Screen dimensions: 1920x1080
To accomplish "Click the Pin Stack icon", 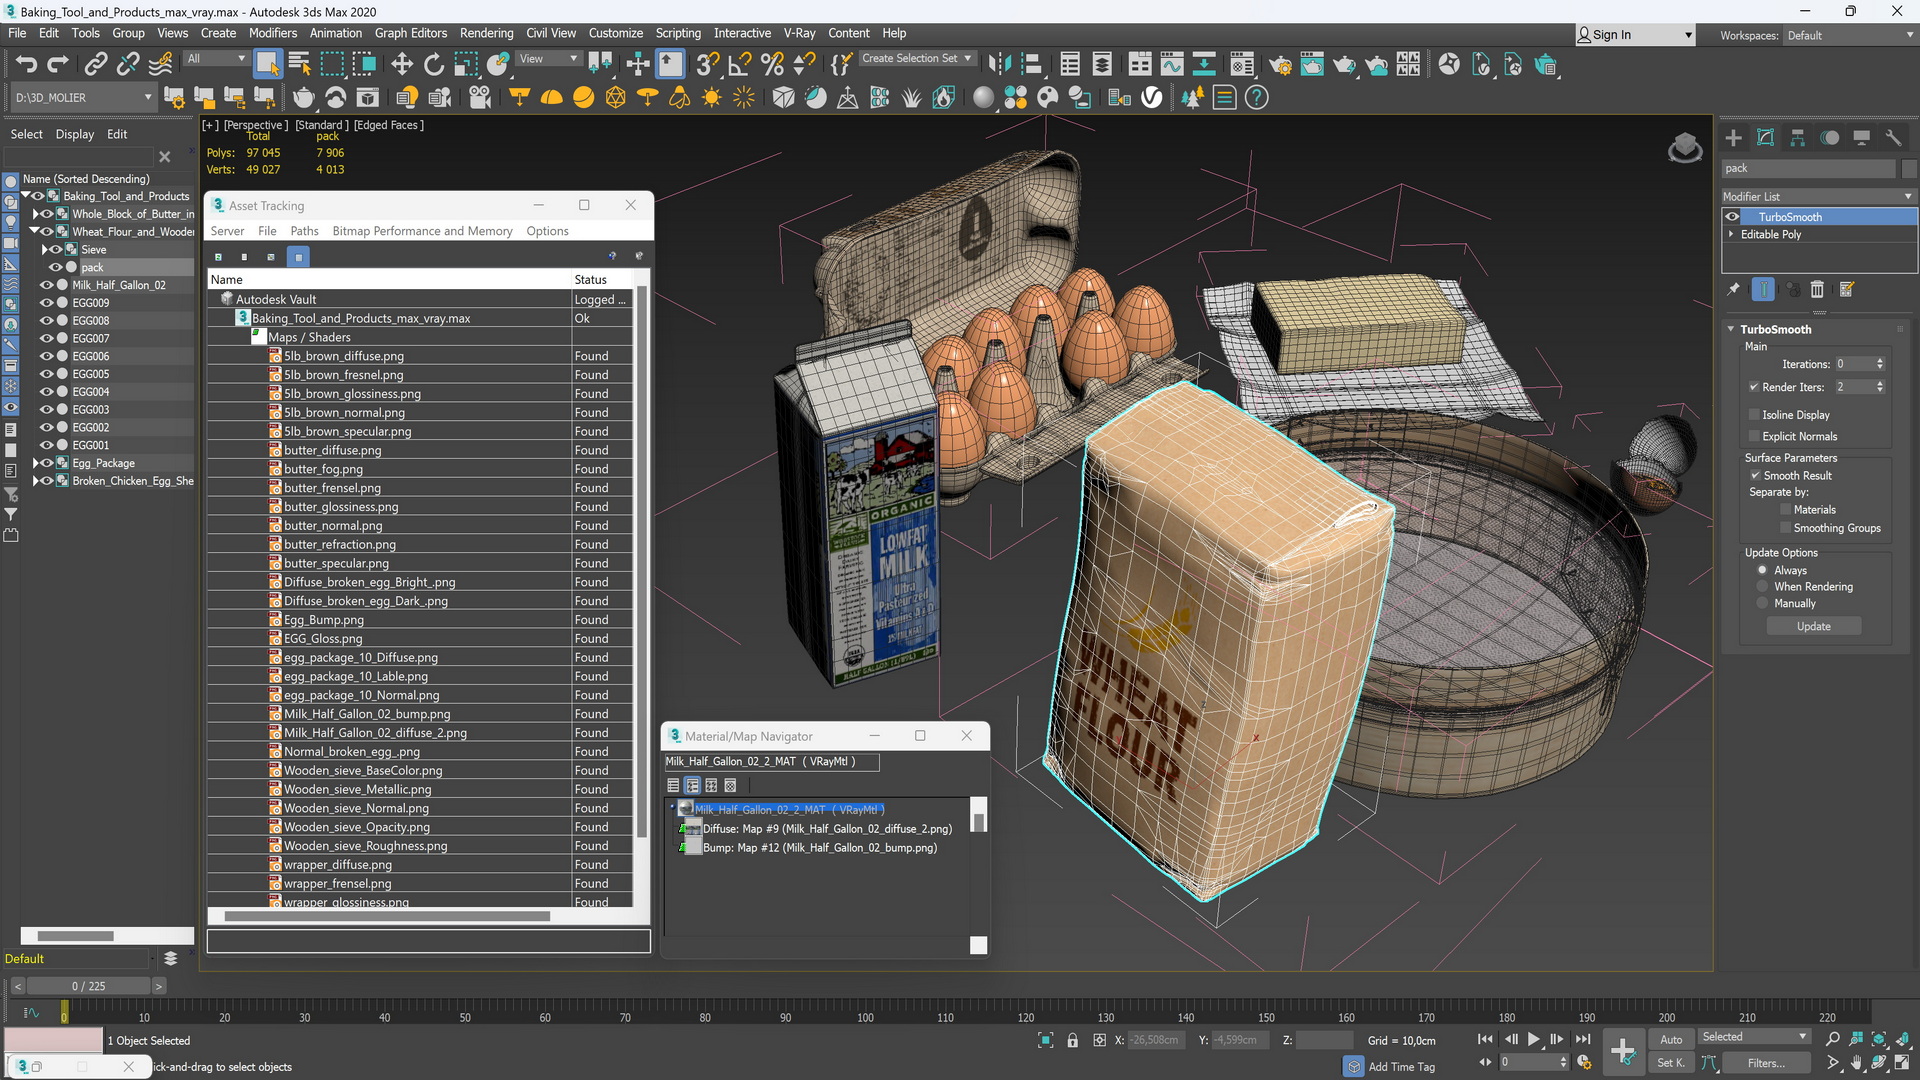I will pos(1734,289).
